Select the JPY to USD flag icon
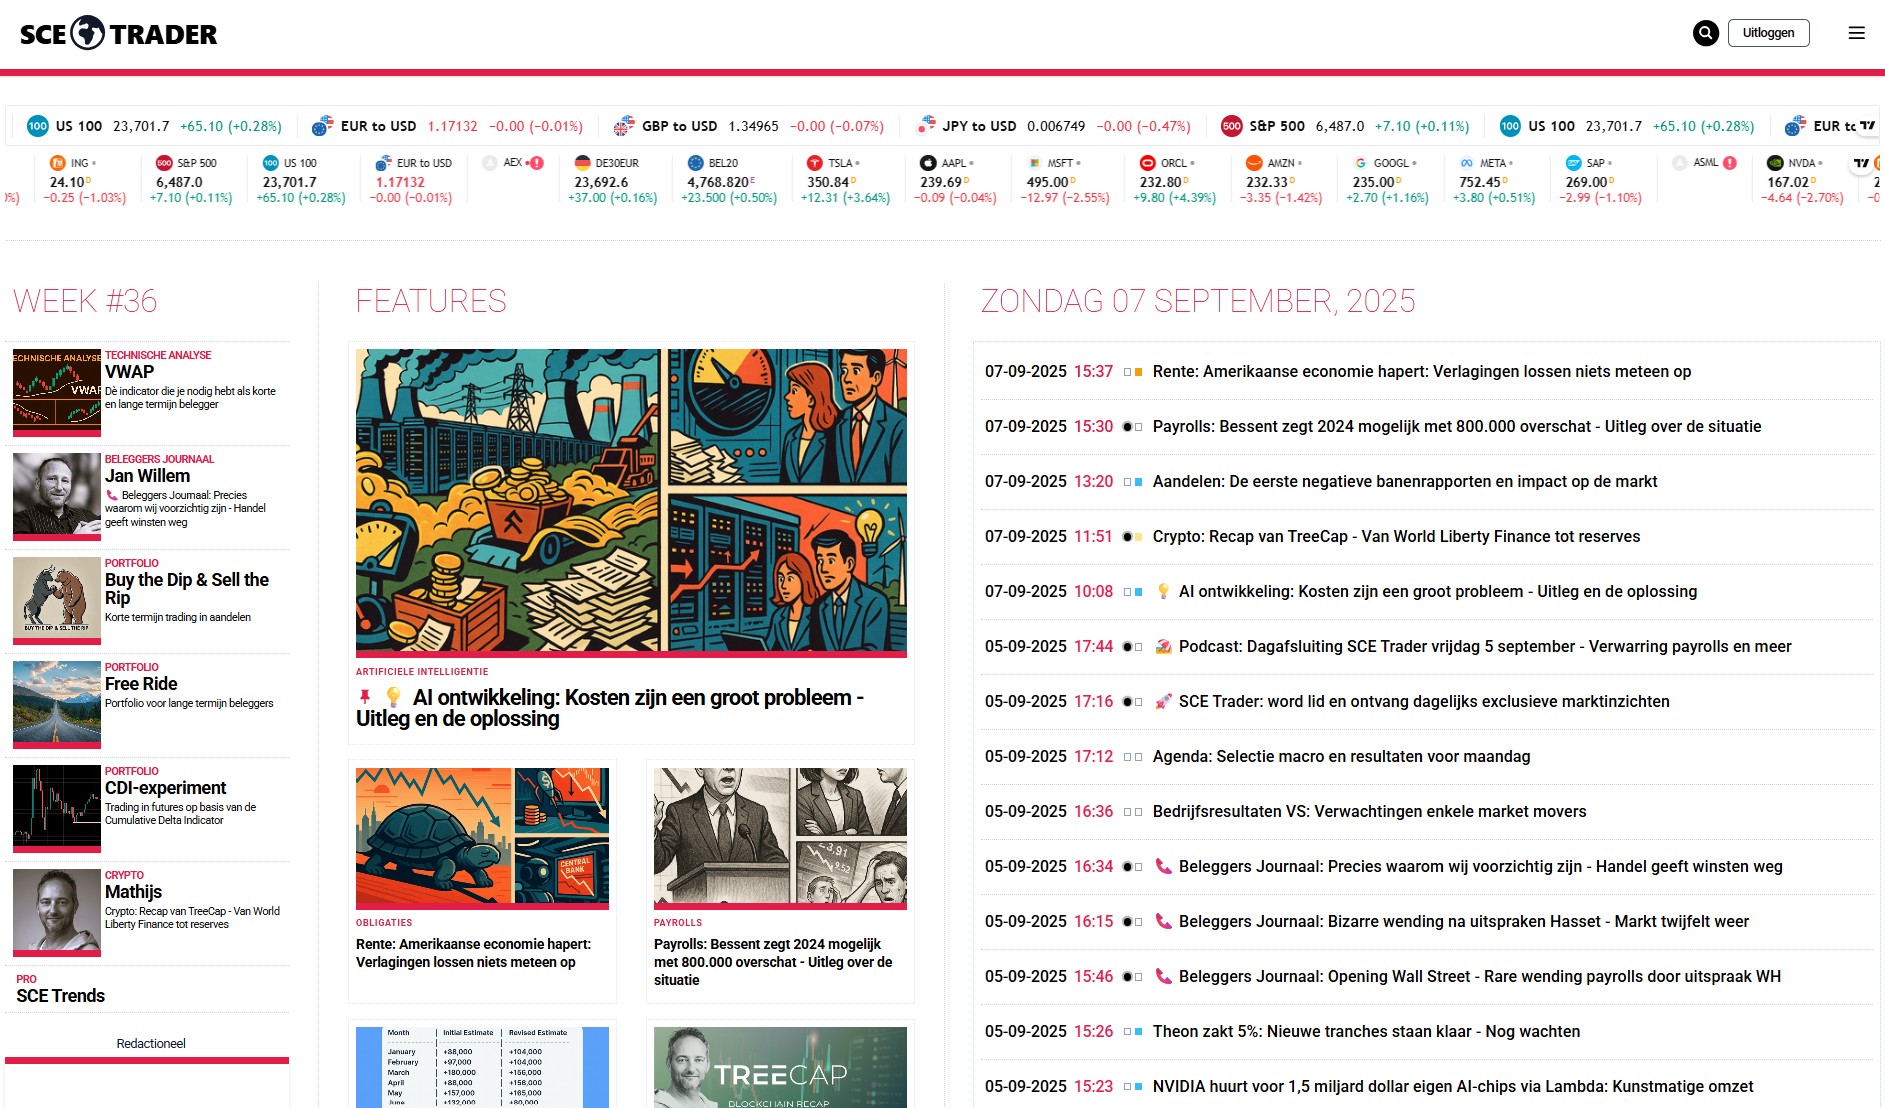This screenshot has height=1108, width=1885. pos(926,126)
